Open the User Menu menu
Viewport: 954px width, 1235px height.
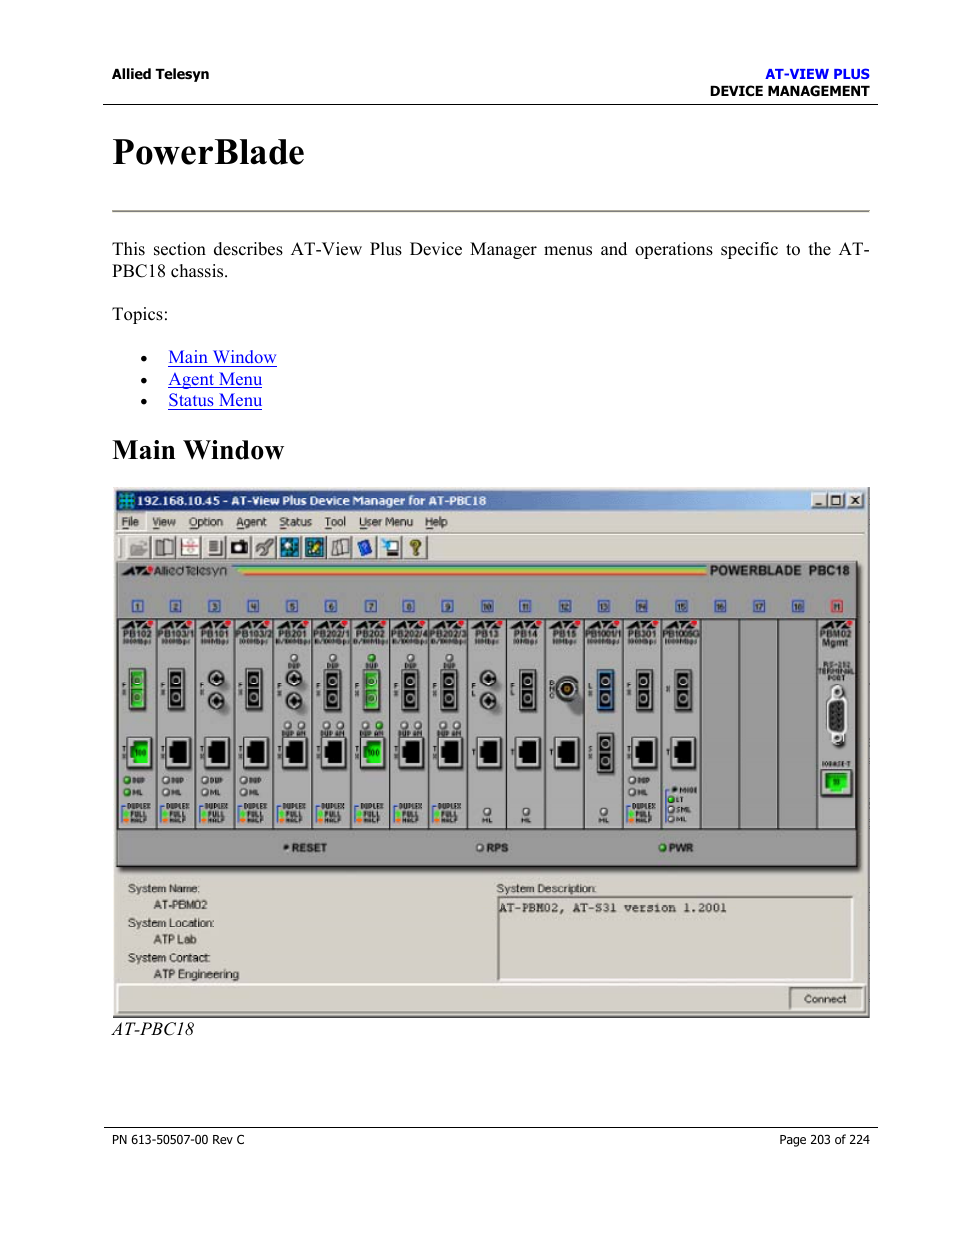385,522
